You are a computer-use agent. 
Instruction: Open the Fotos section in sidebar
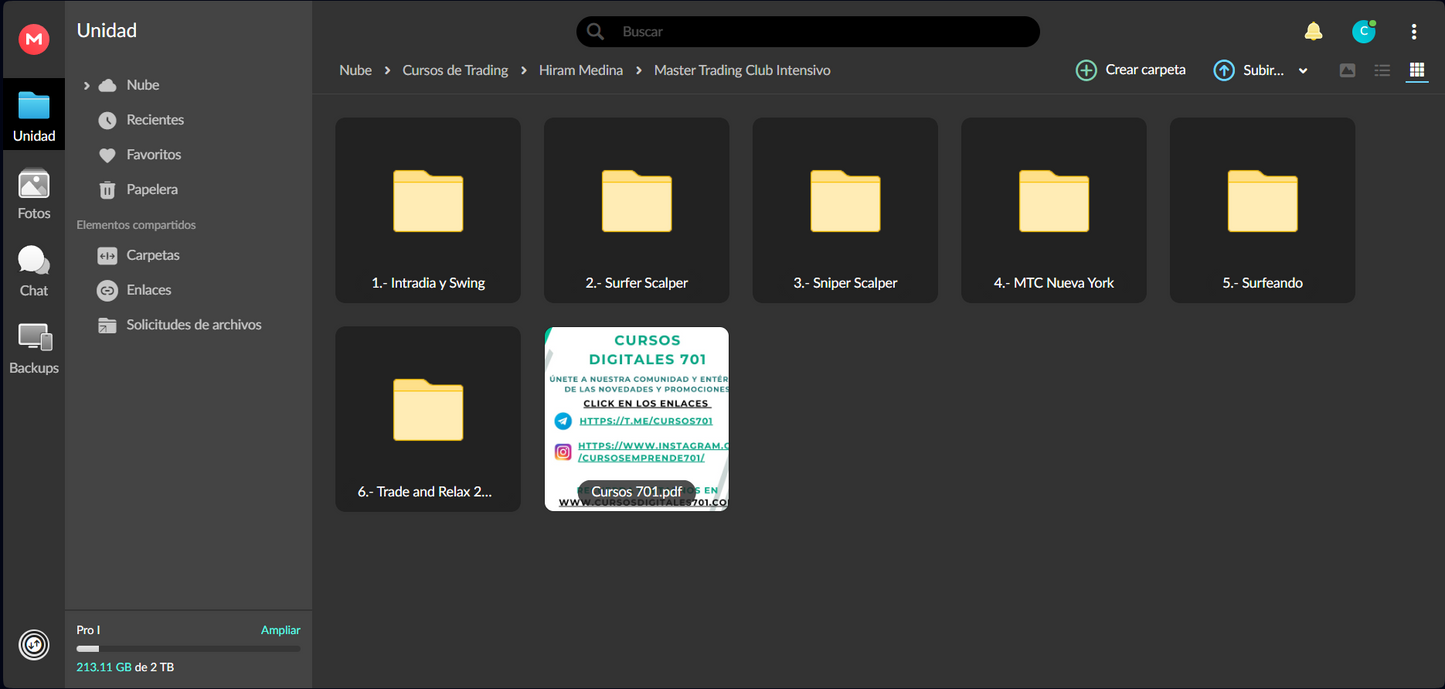(34, 194)
